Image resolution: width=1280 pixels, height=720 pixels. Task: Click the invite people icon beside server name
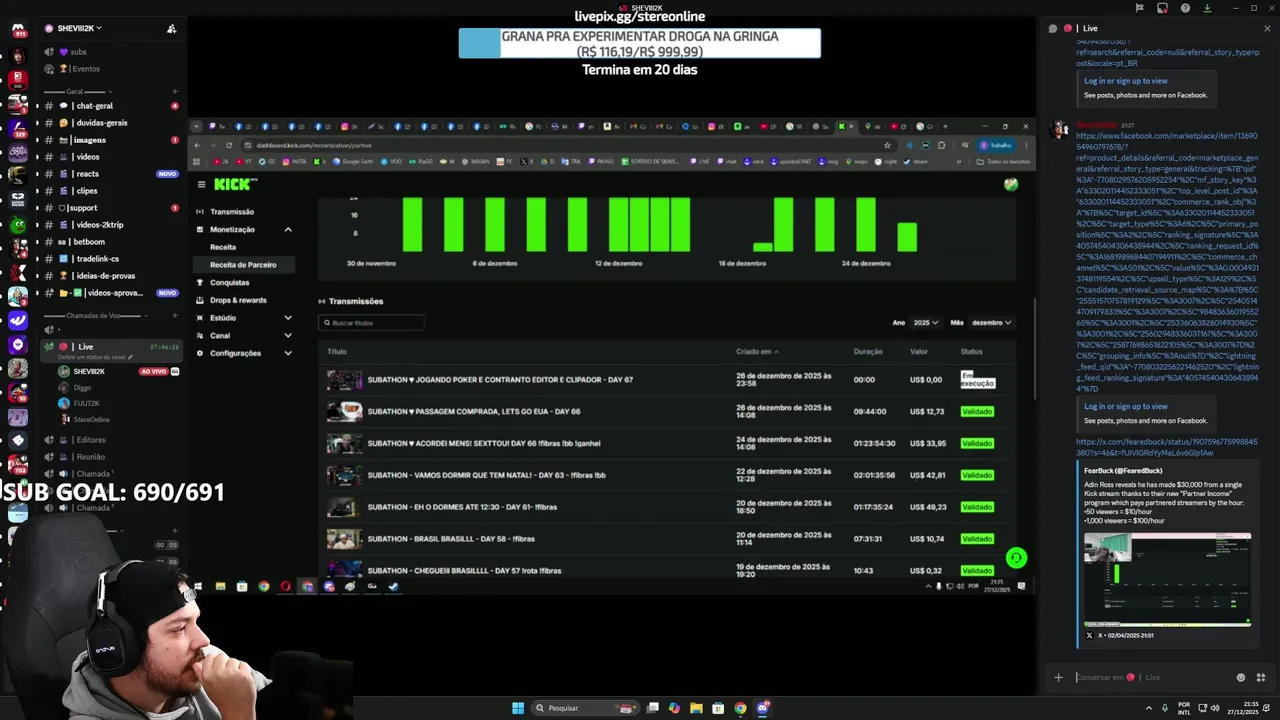pos(171,28)
